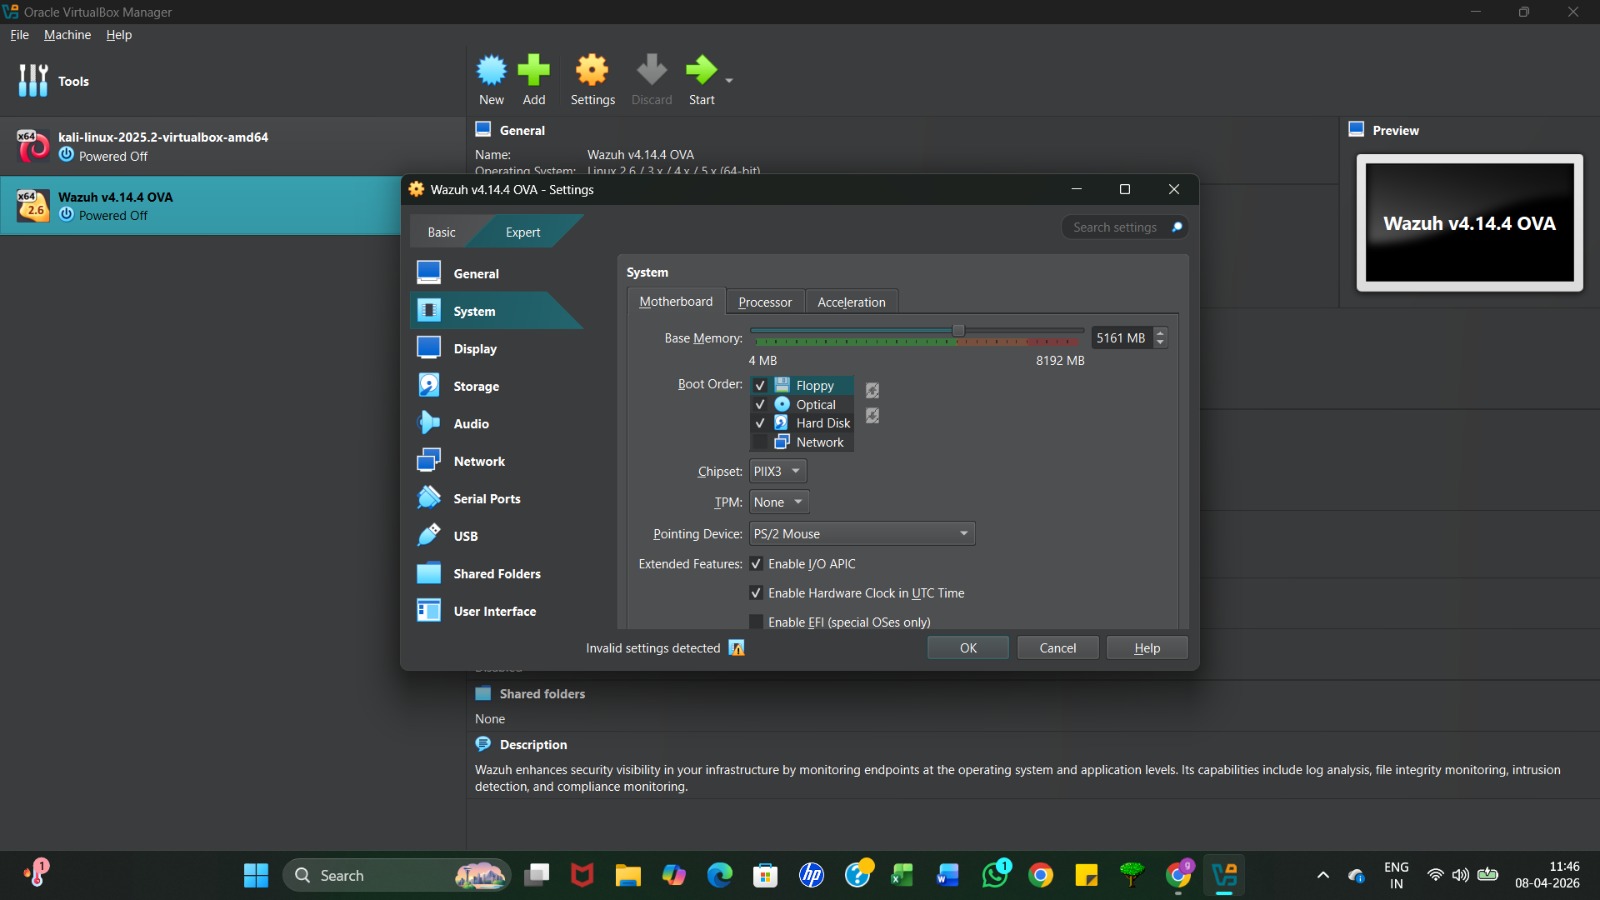
Task: Expand the Start button dropdown arrow
Action: 729,80
